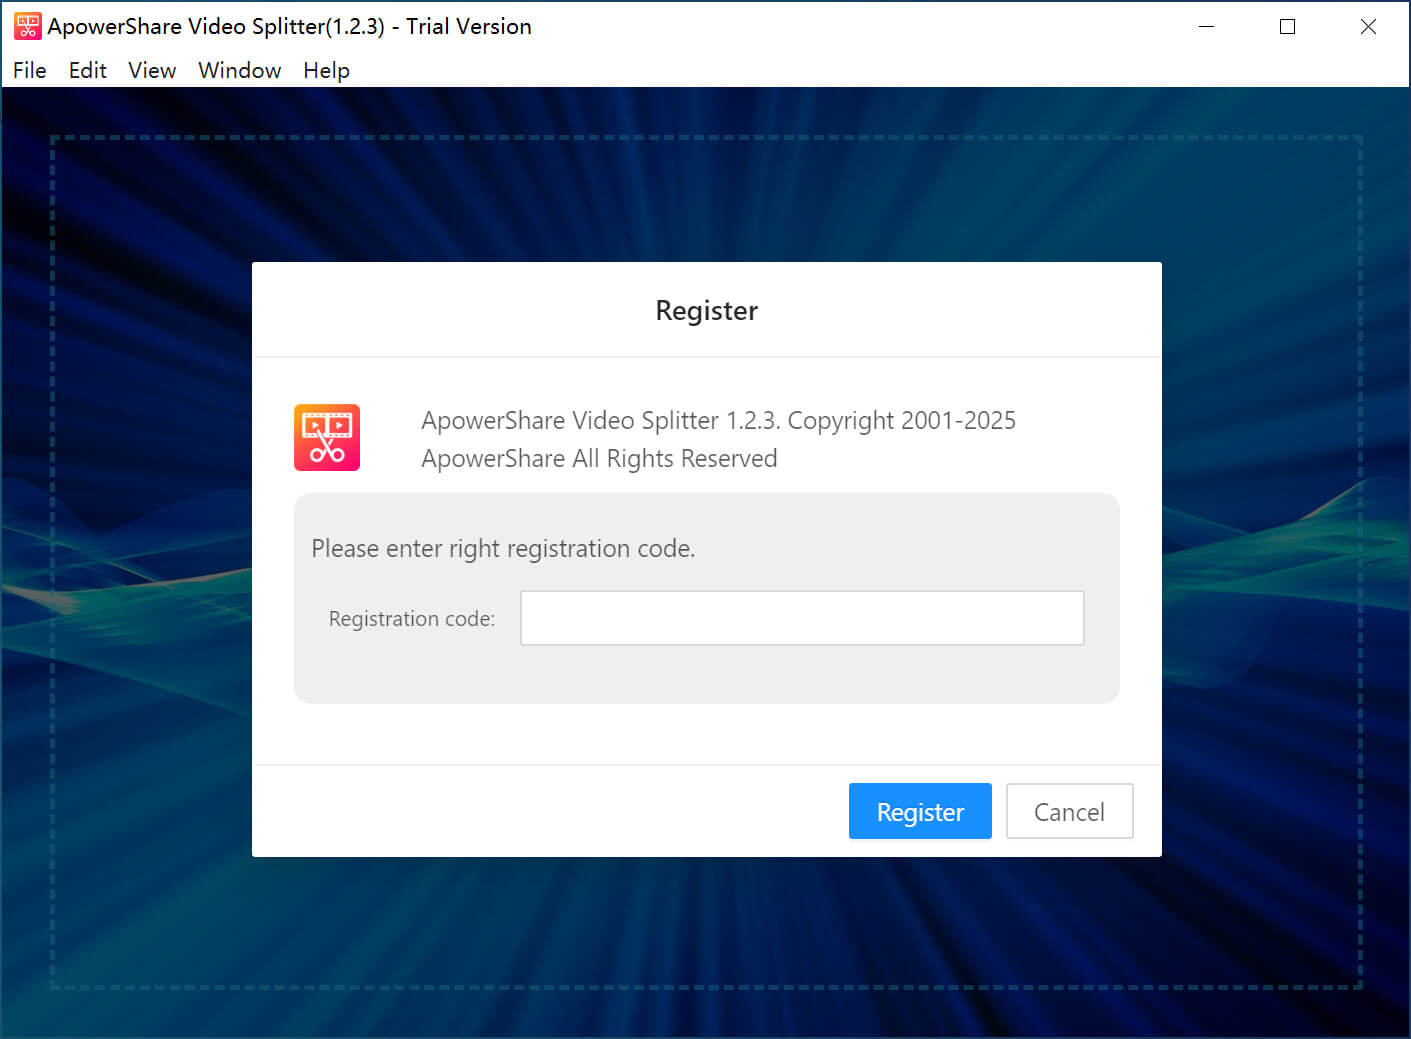Viewport: 1411px width, 1039px height.
Task: Click the "Registration code:" label
Action: point(412,619)
